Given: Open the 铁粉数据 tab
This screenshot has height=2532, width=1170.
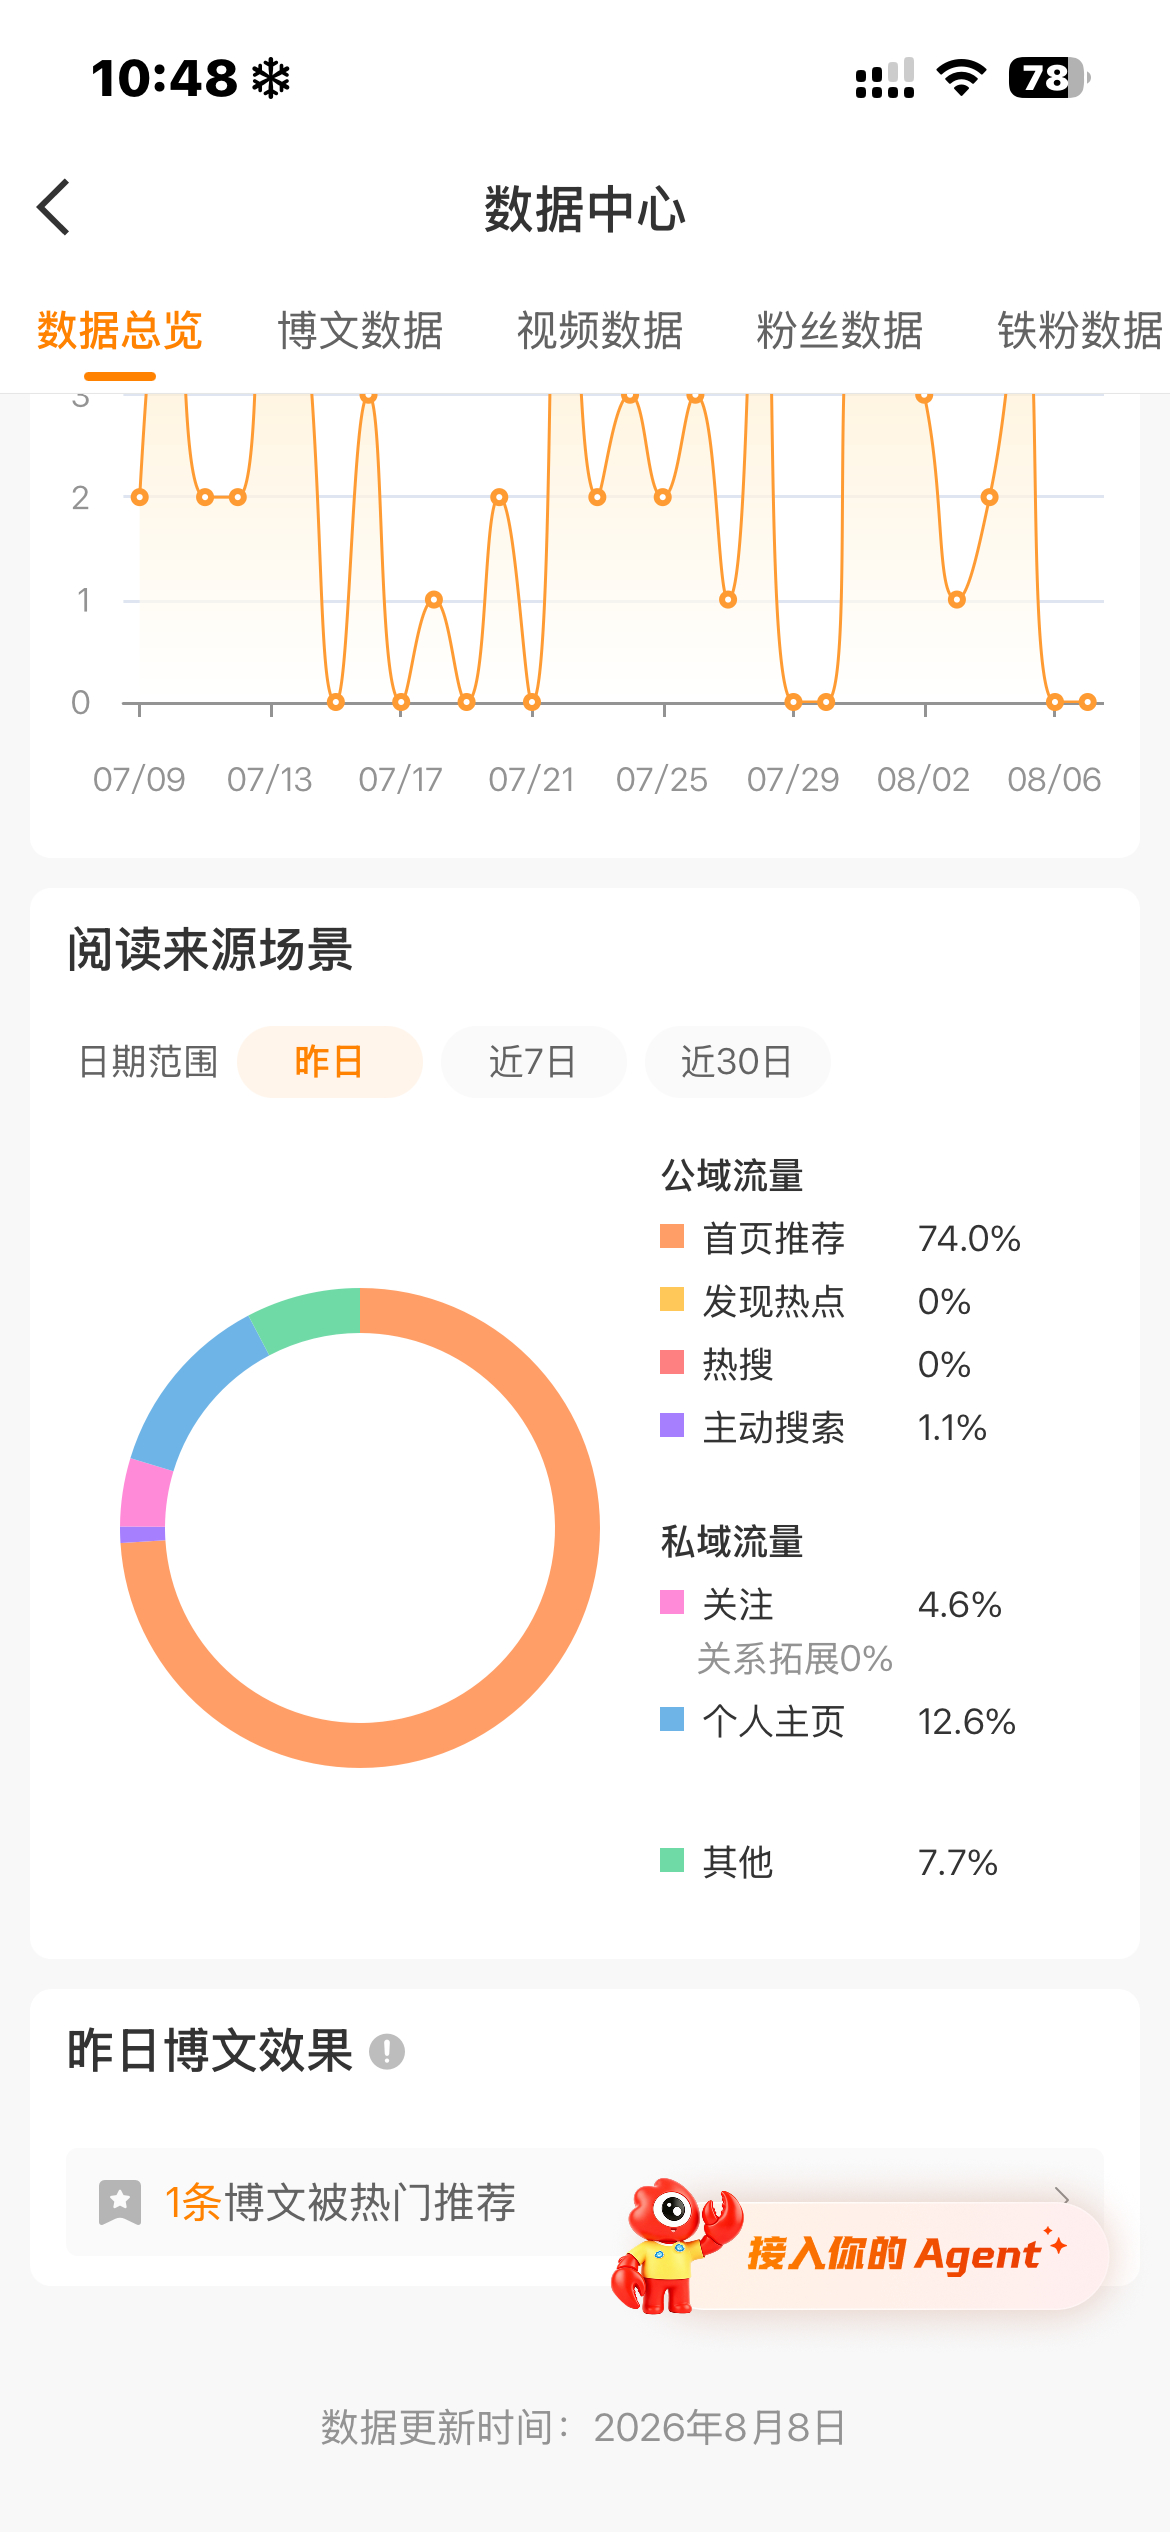Looking at the screenshot, I should pyautogui.click(x=1080, y=331).
